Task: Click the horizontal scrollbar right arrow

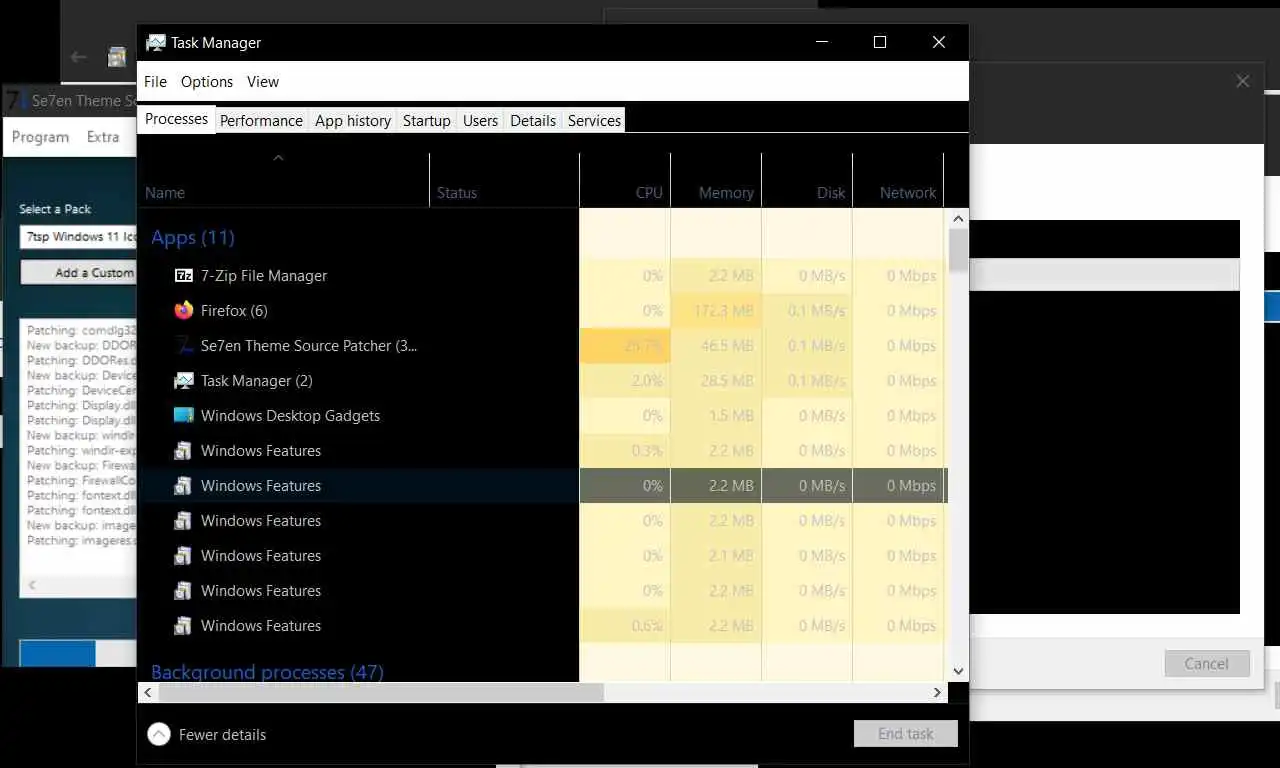Action: pos(937,692)
